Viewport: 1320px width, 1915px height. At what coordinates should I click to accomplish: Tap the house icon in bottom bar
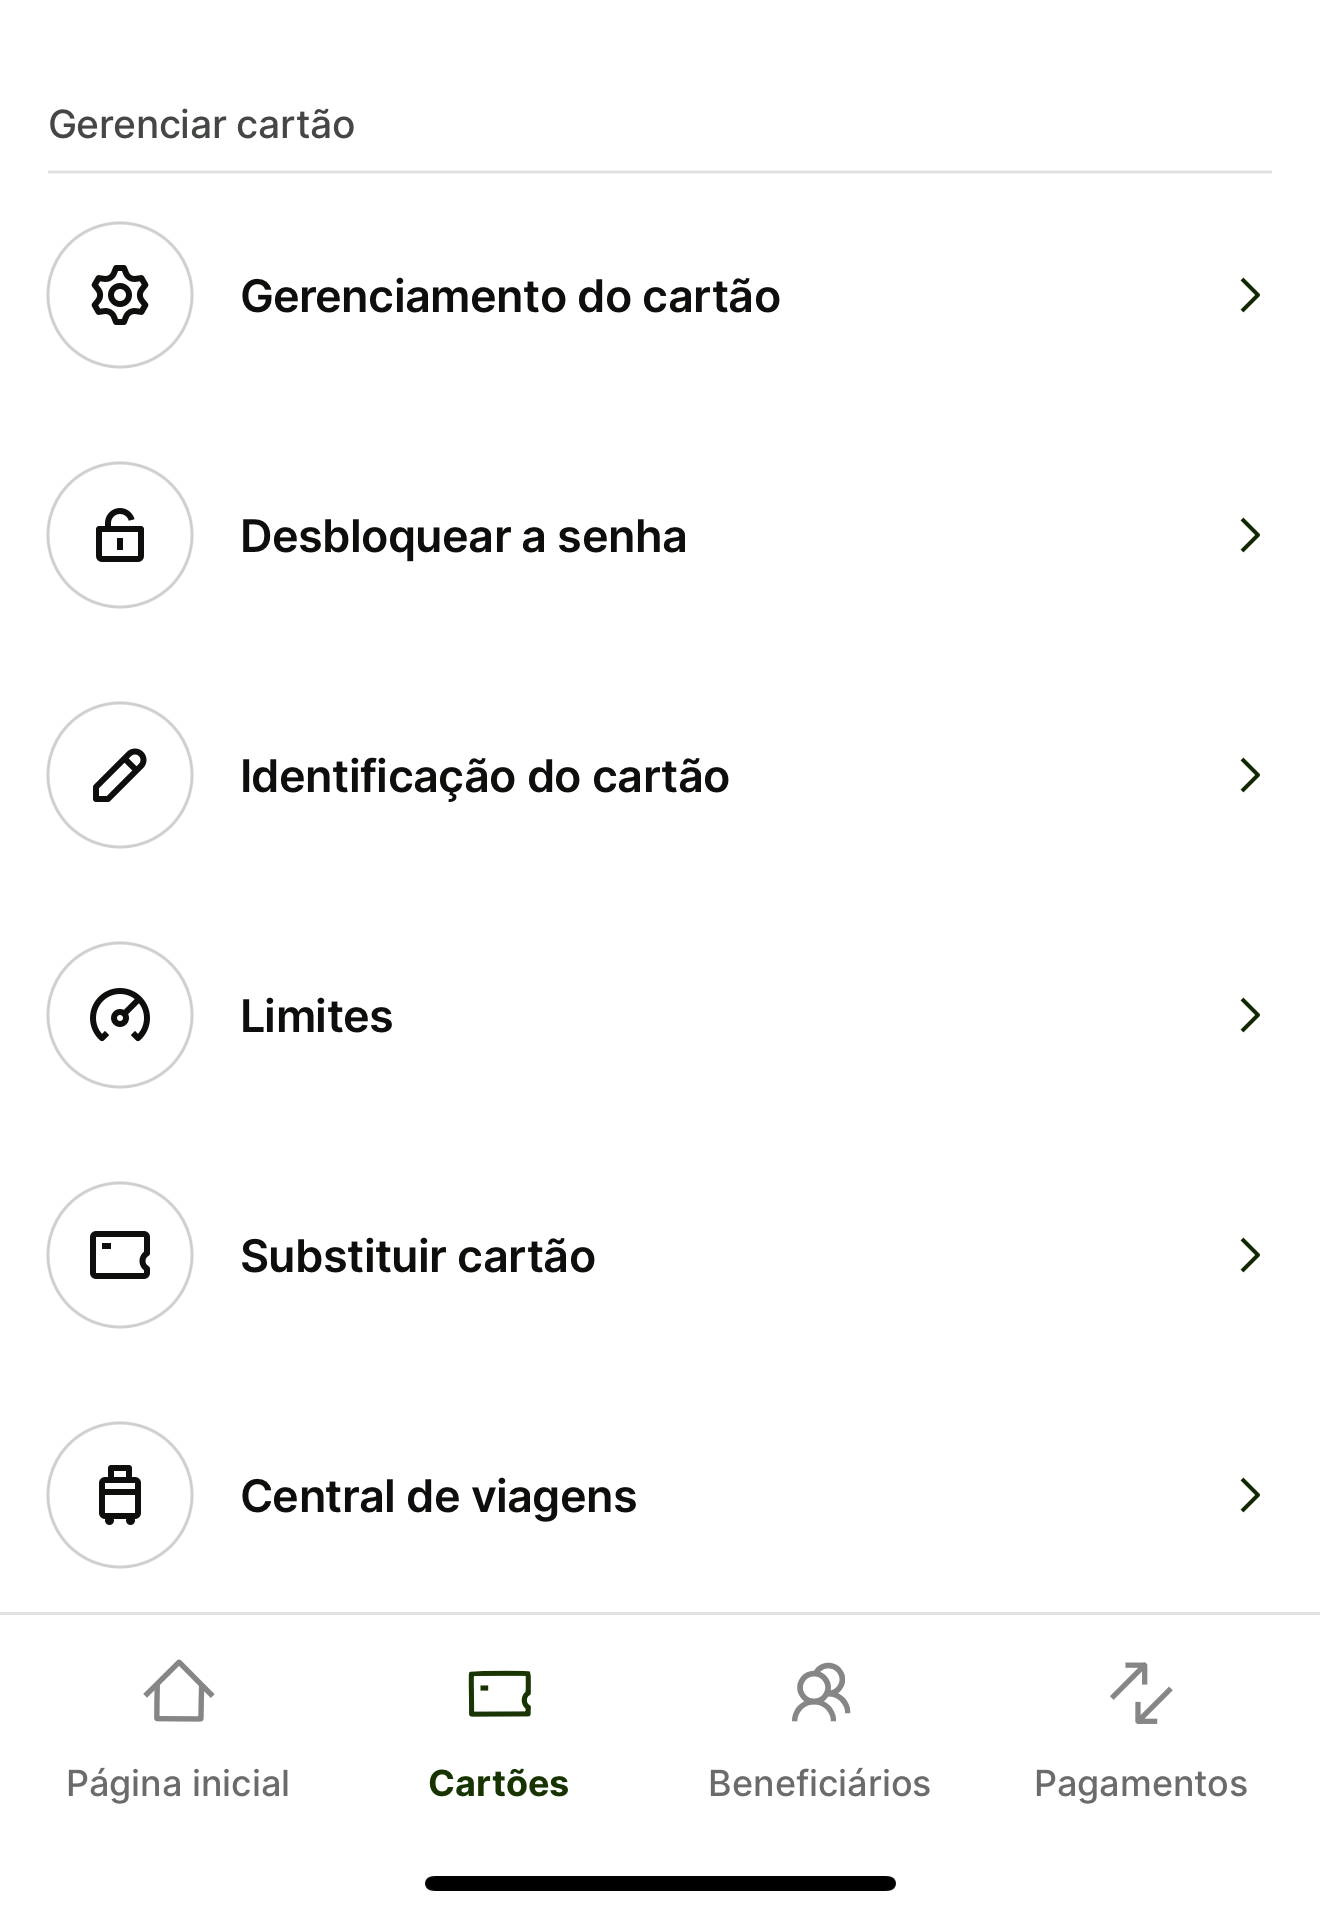point(179,1691)
